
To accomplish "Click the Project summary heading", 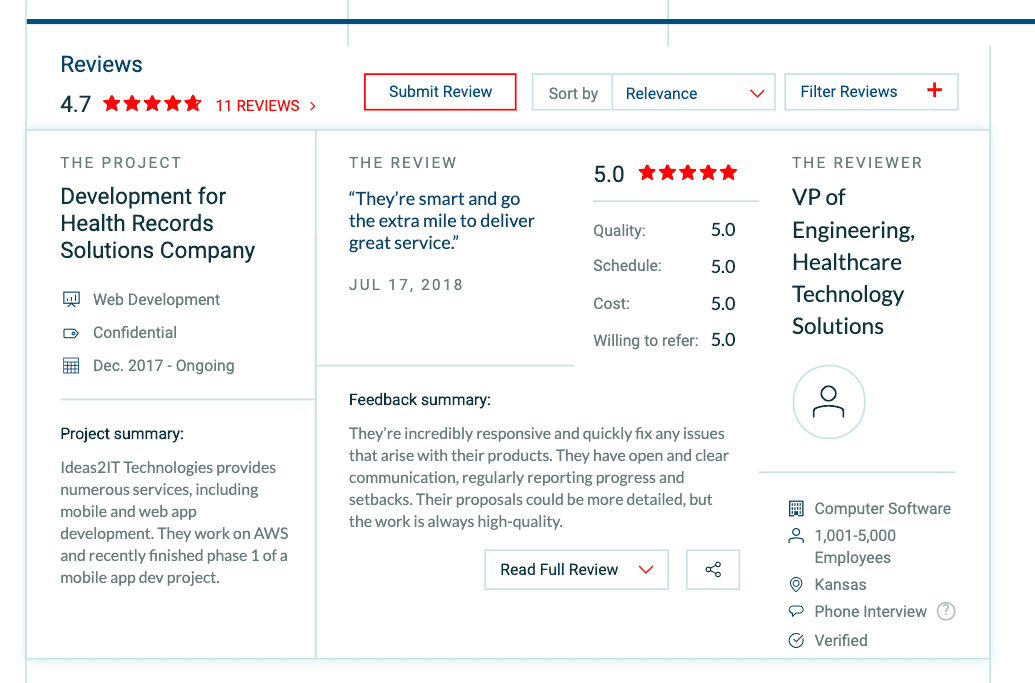I will (x=122, y=434).
